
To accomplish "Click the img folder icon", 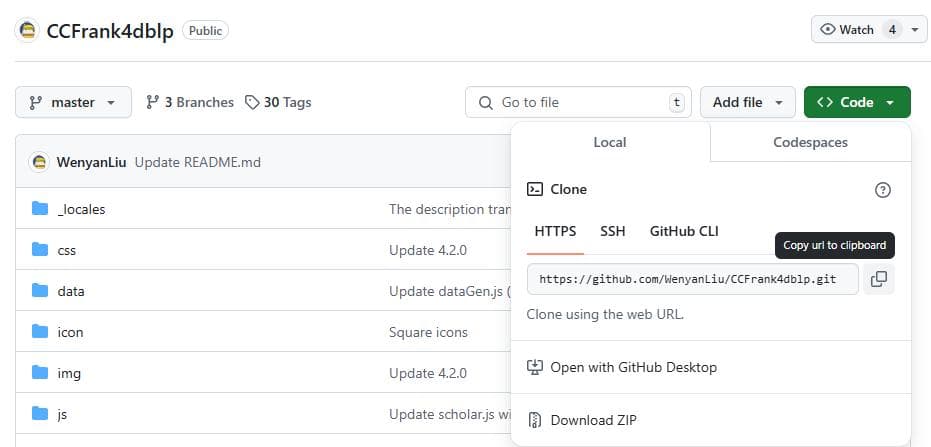I will (40, 372).
